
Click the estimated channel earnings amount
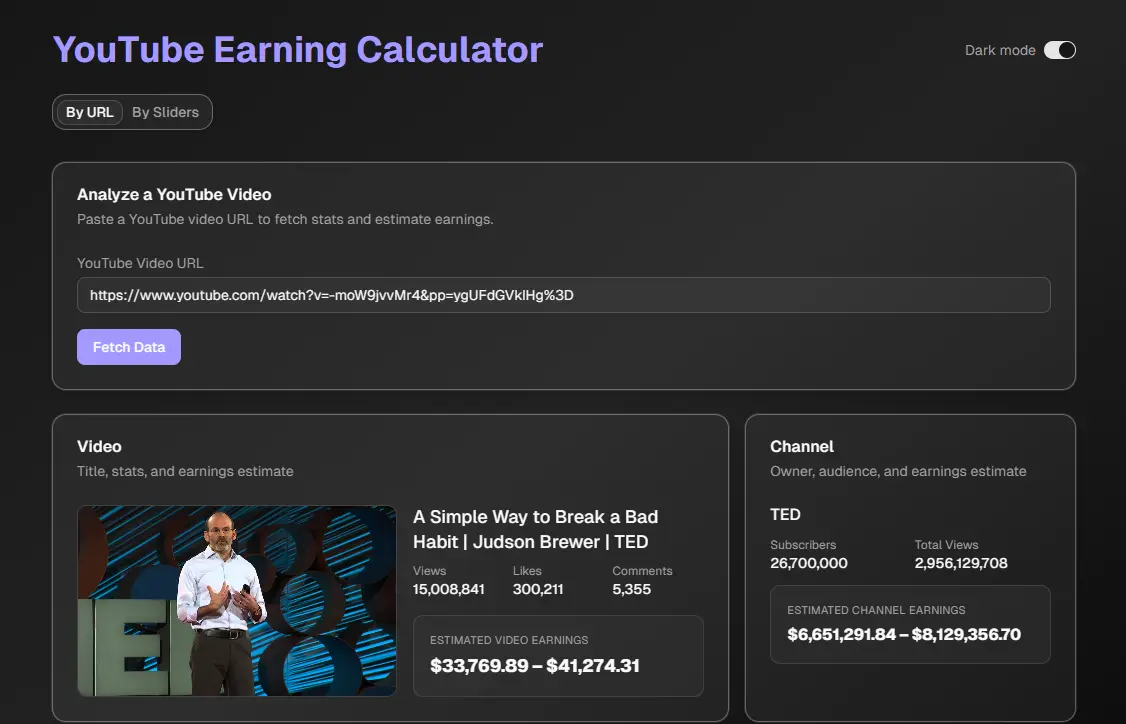pyautogui.click(x=903, y=634)
